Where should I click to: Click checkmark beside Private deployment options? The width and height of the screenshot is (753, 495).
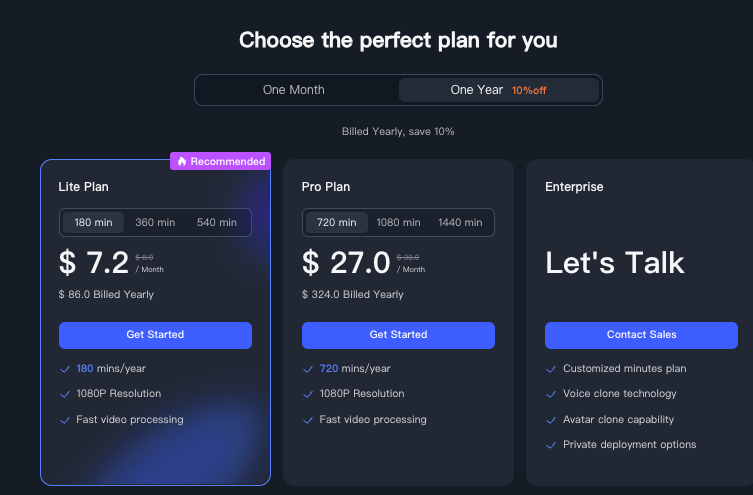tap(551, 445)
